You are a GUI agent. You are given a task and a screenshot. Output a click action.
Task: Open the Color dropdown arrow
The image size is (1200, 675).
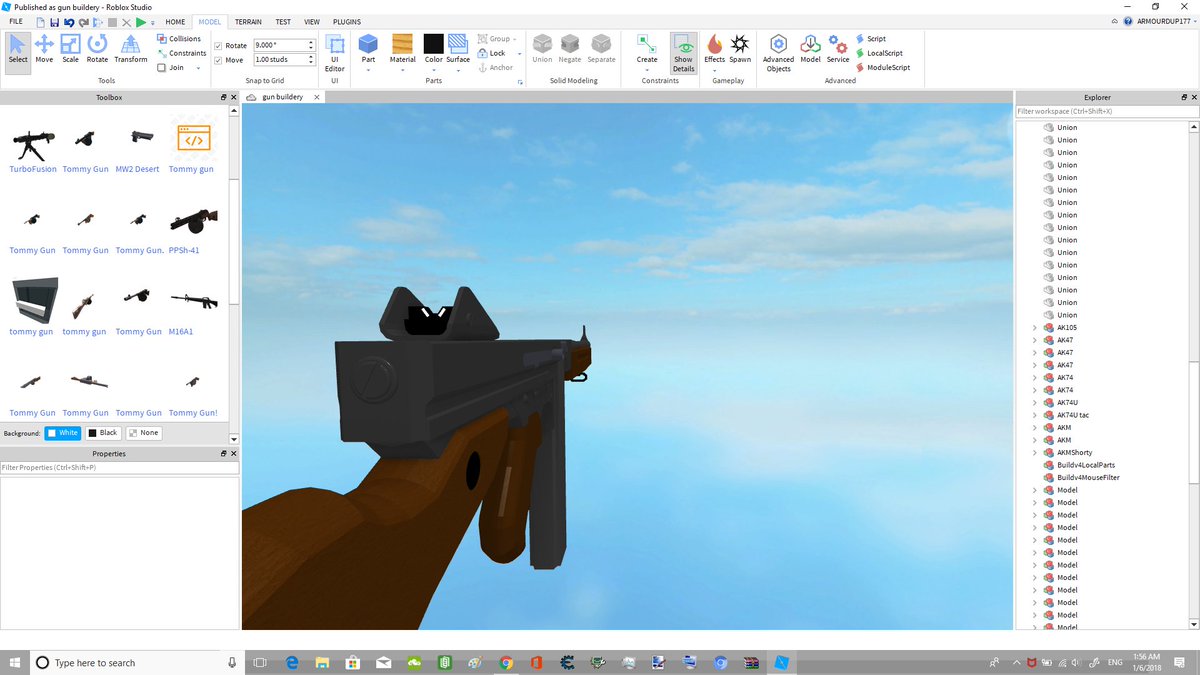(x=433, y=70)
